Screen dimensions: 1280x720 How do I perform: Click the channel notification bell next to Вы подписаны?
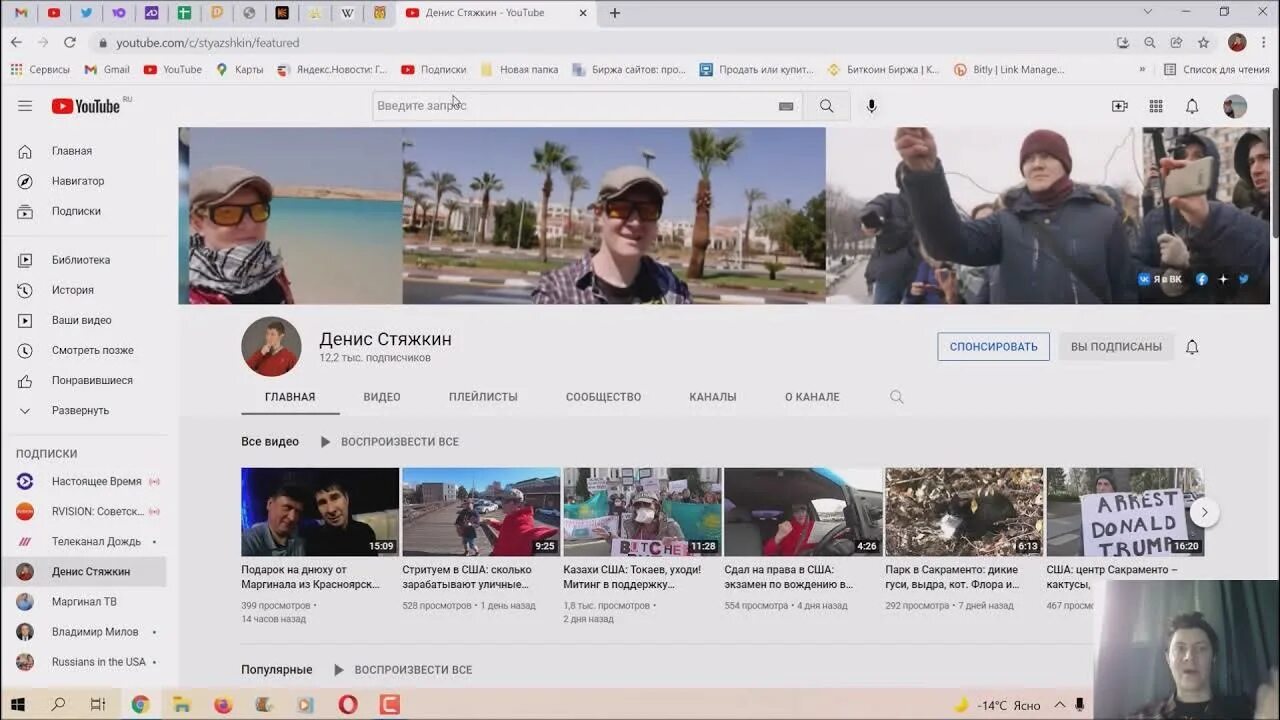coord(1192,347)
